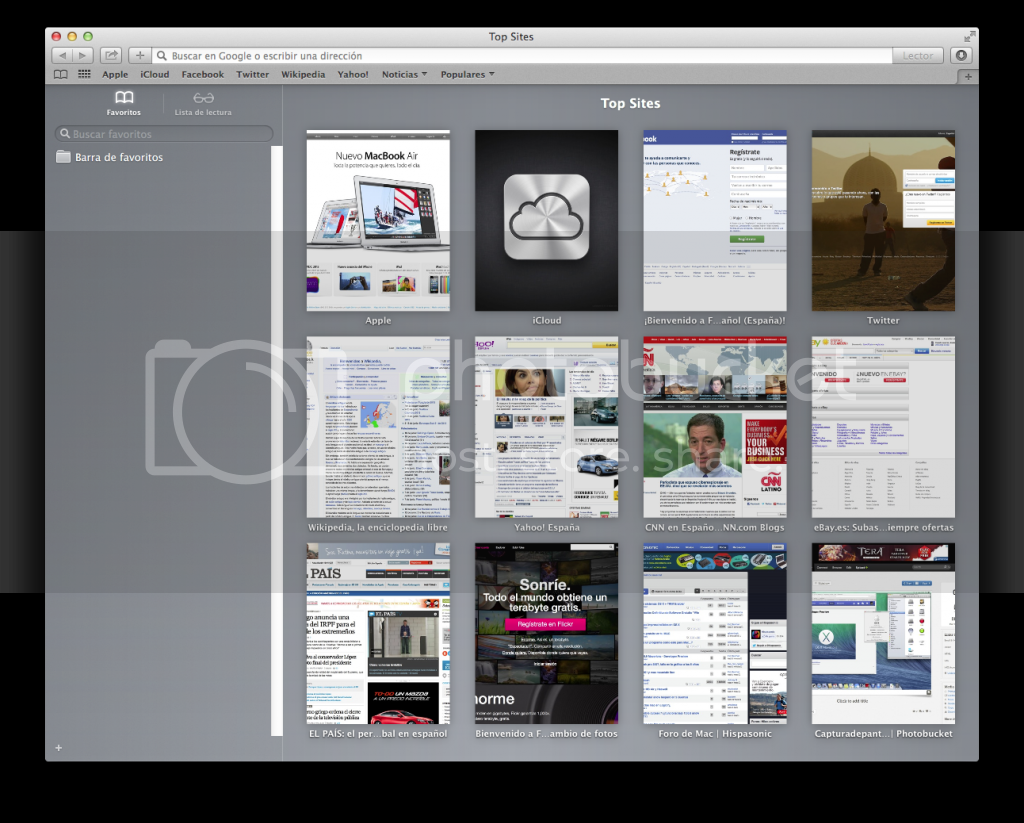Go back with the back arrow button
The image size is (1024, 823).
pos(62,56)
